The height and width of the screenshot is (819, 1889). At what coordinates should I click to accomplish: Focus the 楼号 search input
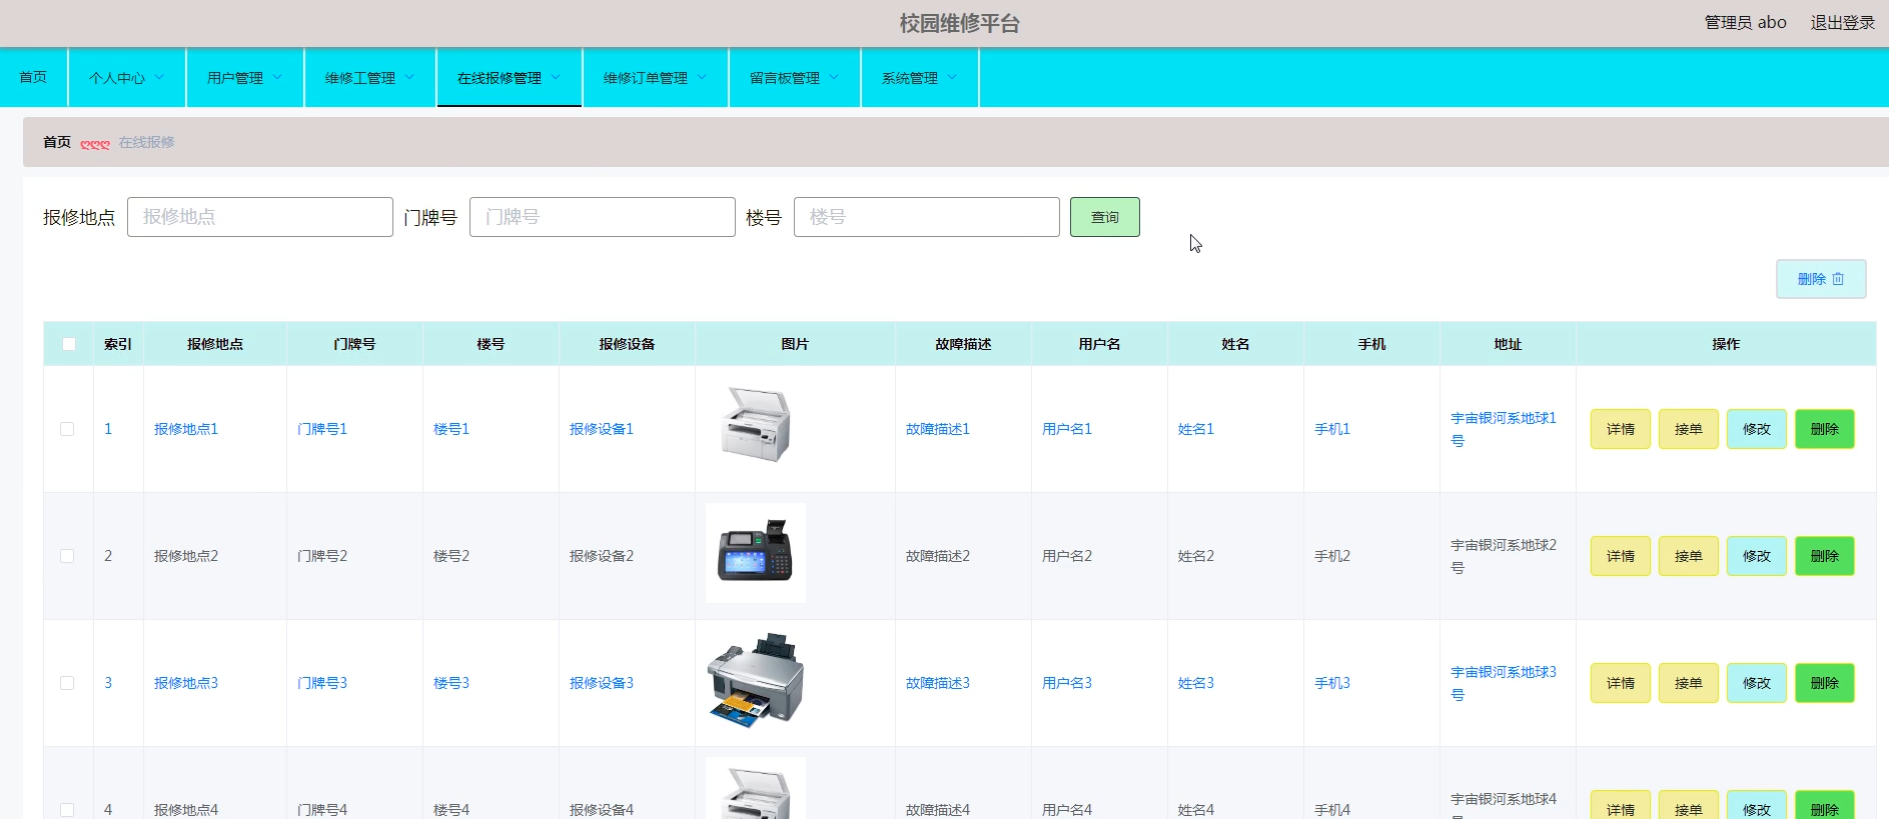tap(926, 217)
